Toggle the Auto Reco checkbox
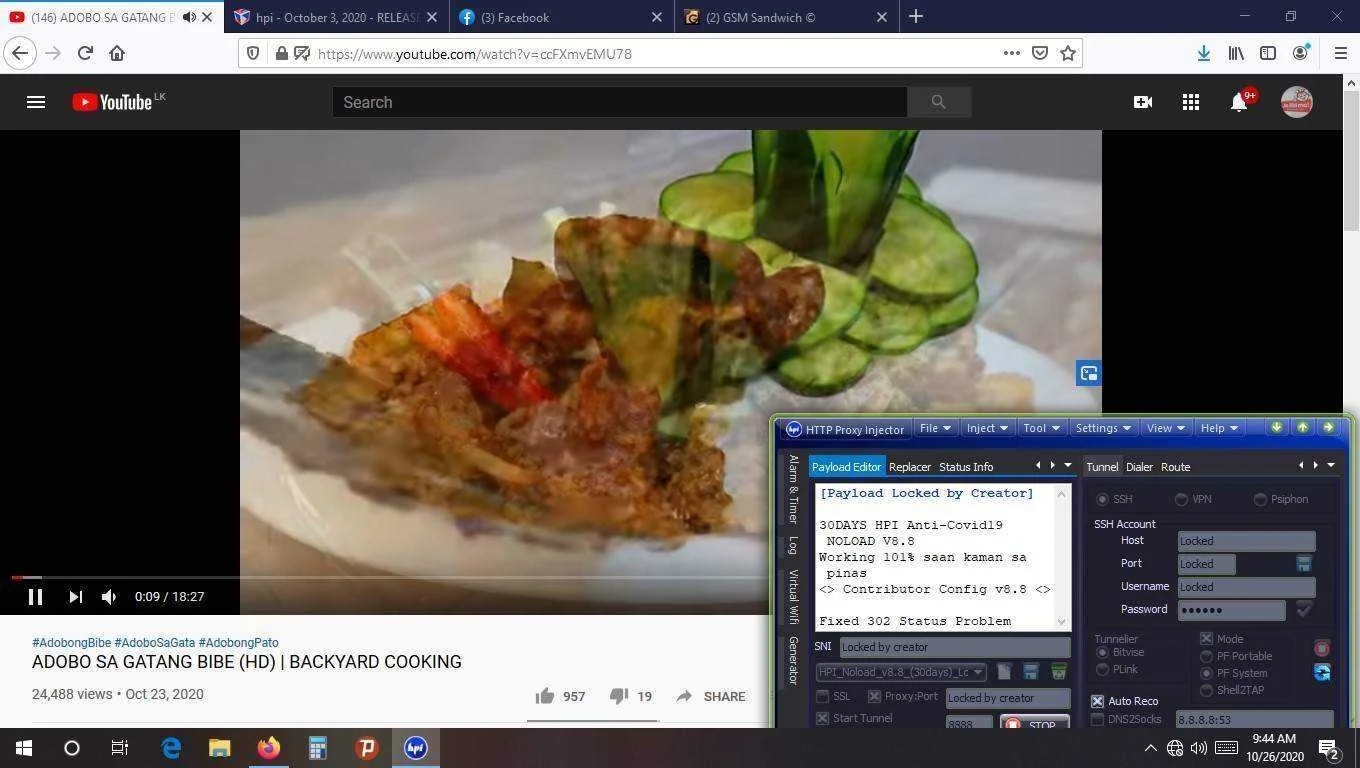Screen dimensions: 1360x768 [1097, 701]
